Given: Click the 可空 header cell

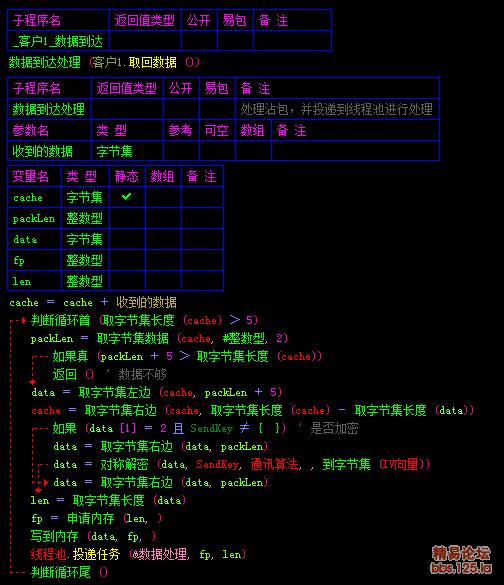Looking at the screenshot, I should [216, 131].
